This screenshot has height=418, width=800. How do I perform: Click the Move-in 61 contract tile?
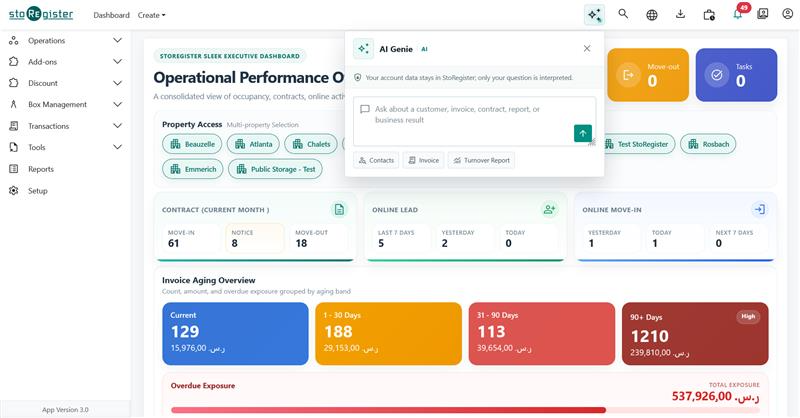click(191, 238)
